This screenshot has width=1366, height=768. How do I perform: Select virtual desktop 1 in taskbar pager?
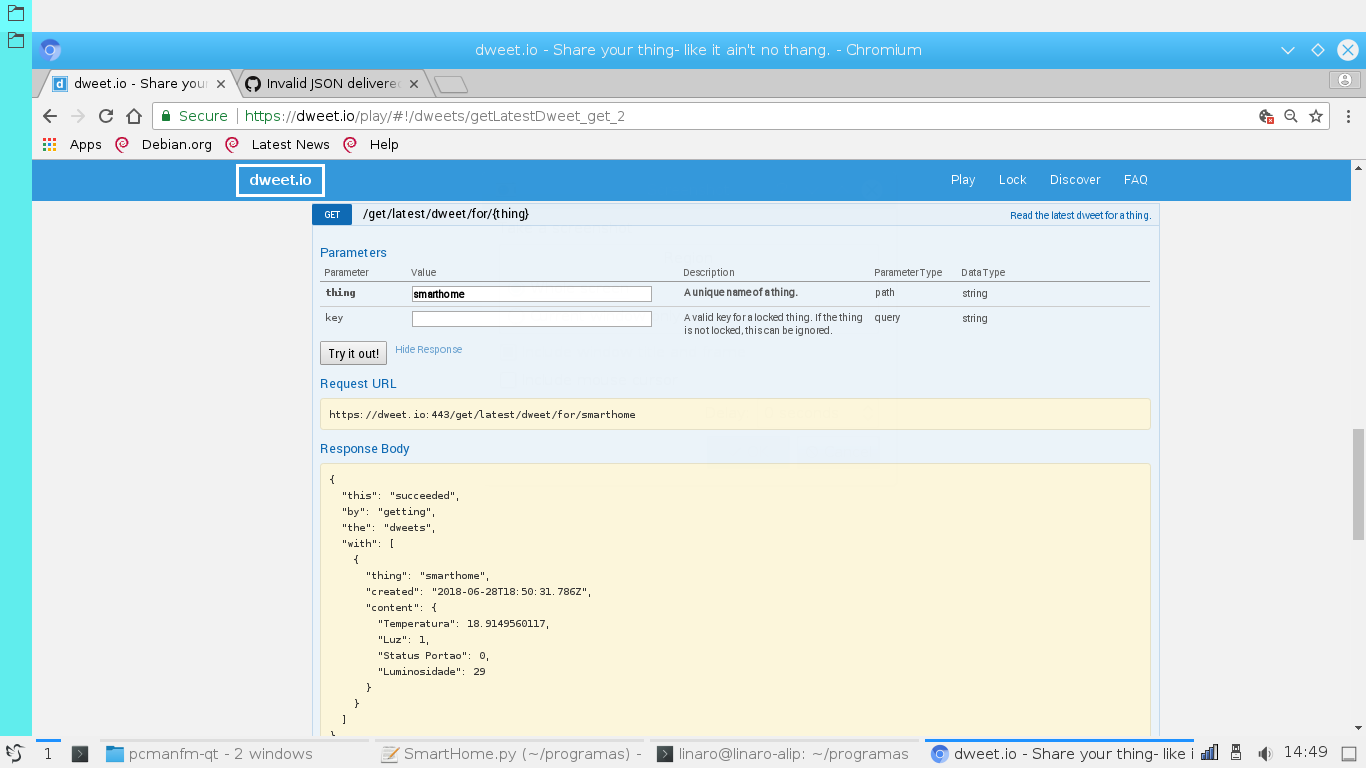click(x=48, y=754)
